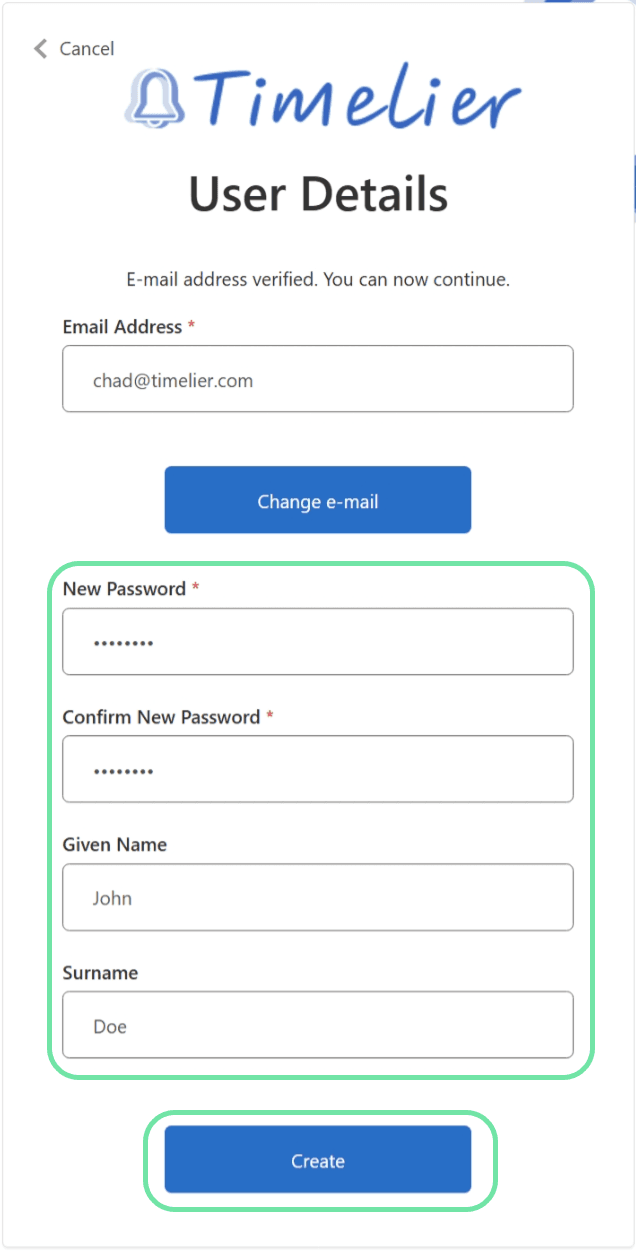Image resolution: width=636 pixels, height=1251 pixels.
Task: Focus the Given Name field containing John
Action: point(318,898)
